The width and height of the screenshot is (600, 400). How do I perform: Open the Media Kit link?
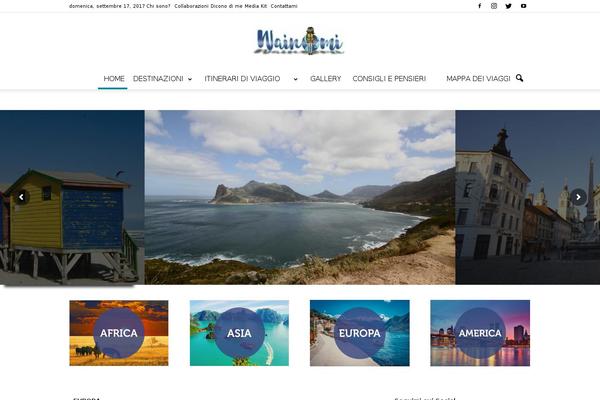point(256,6)
